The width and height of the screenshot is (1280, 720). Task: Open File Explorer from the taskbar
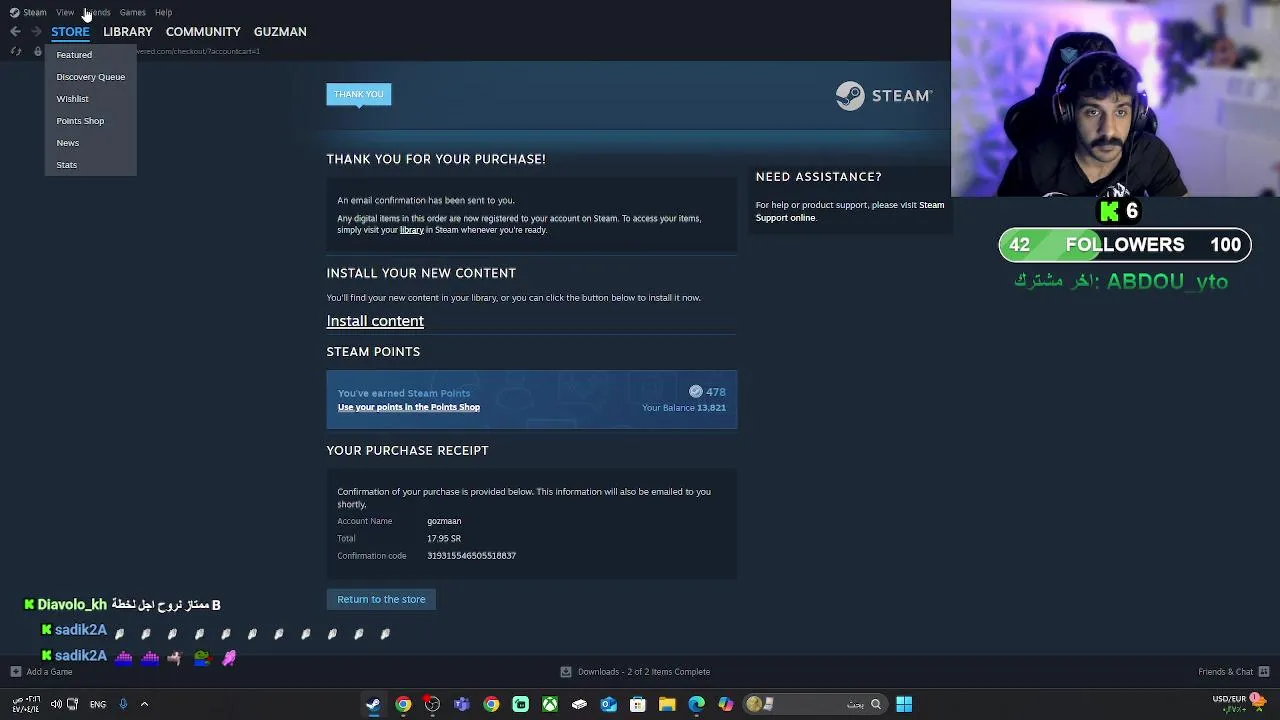point(667,704)
